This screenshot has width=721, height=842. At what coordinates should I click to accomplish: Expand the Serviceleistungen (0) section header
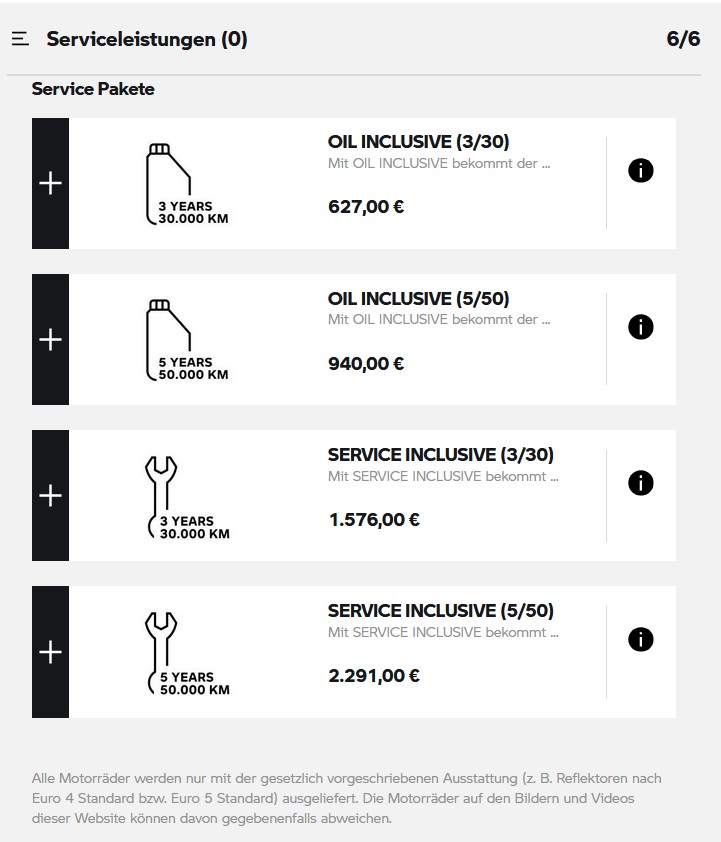tap(147, 40)
